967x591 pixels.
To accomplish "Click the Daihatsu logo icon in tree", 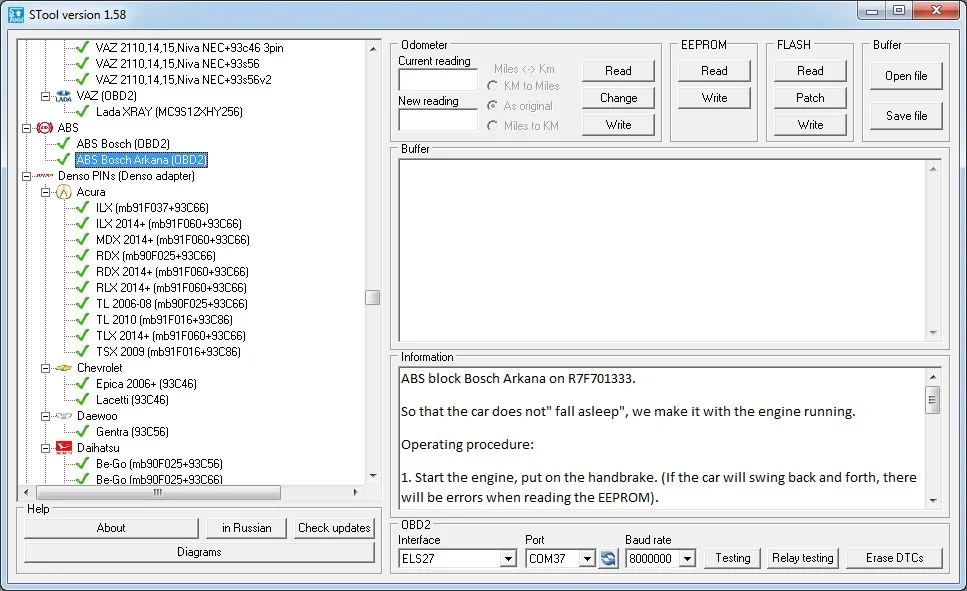I will click(x=64, y=448).
